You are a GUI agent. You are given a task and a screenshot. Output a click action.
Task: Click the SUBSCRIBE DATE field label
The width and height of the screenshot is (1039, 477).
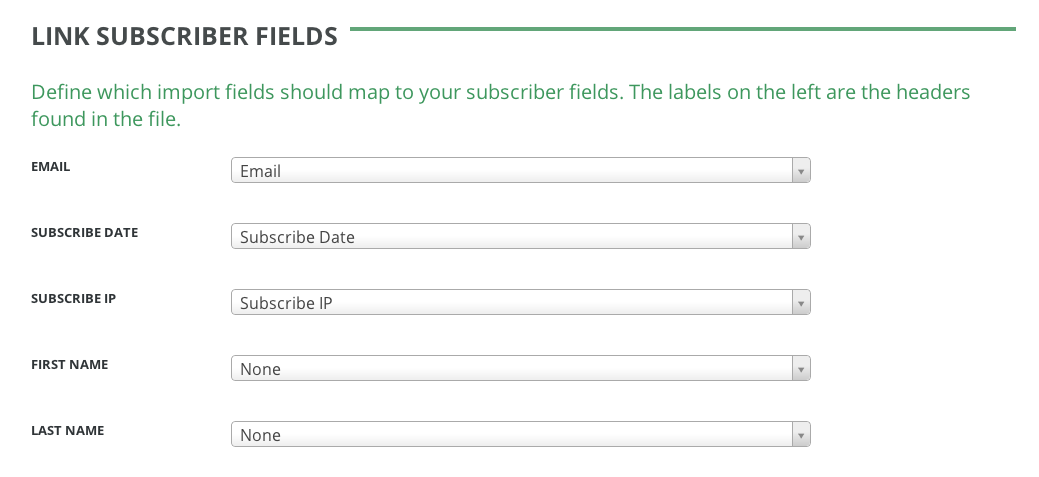[85, 232]
